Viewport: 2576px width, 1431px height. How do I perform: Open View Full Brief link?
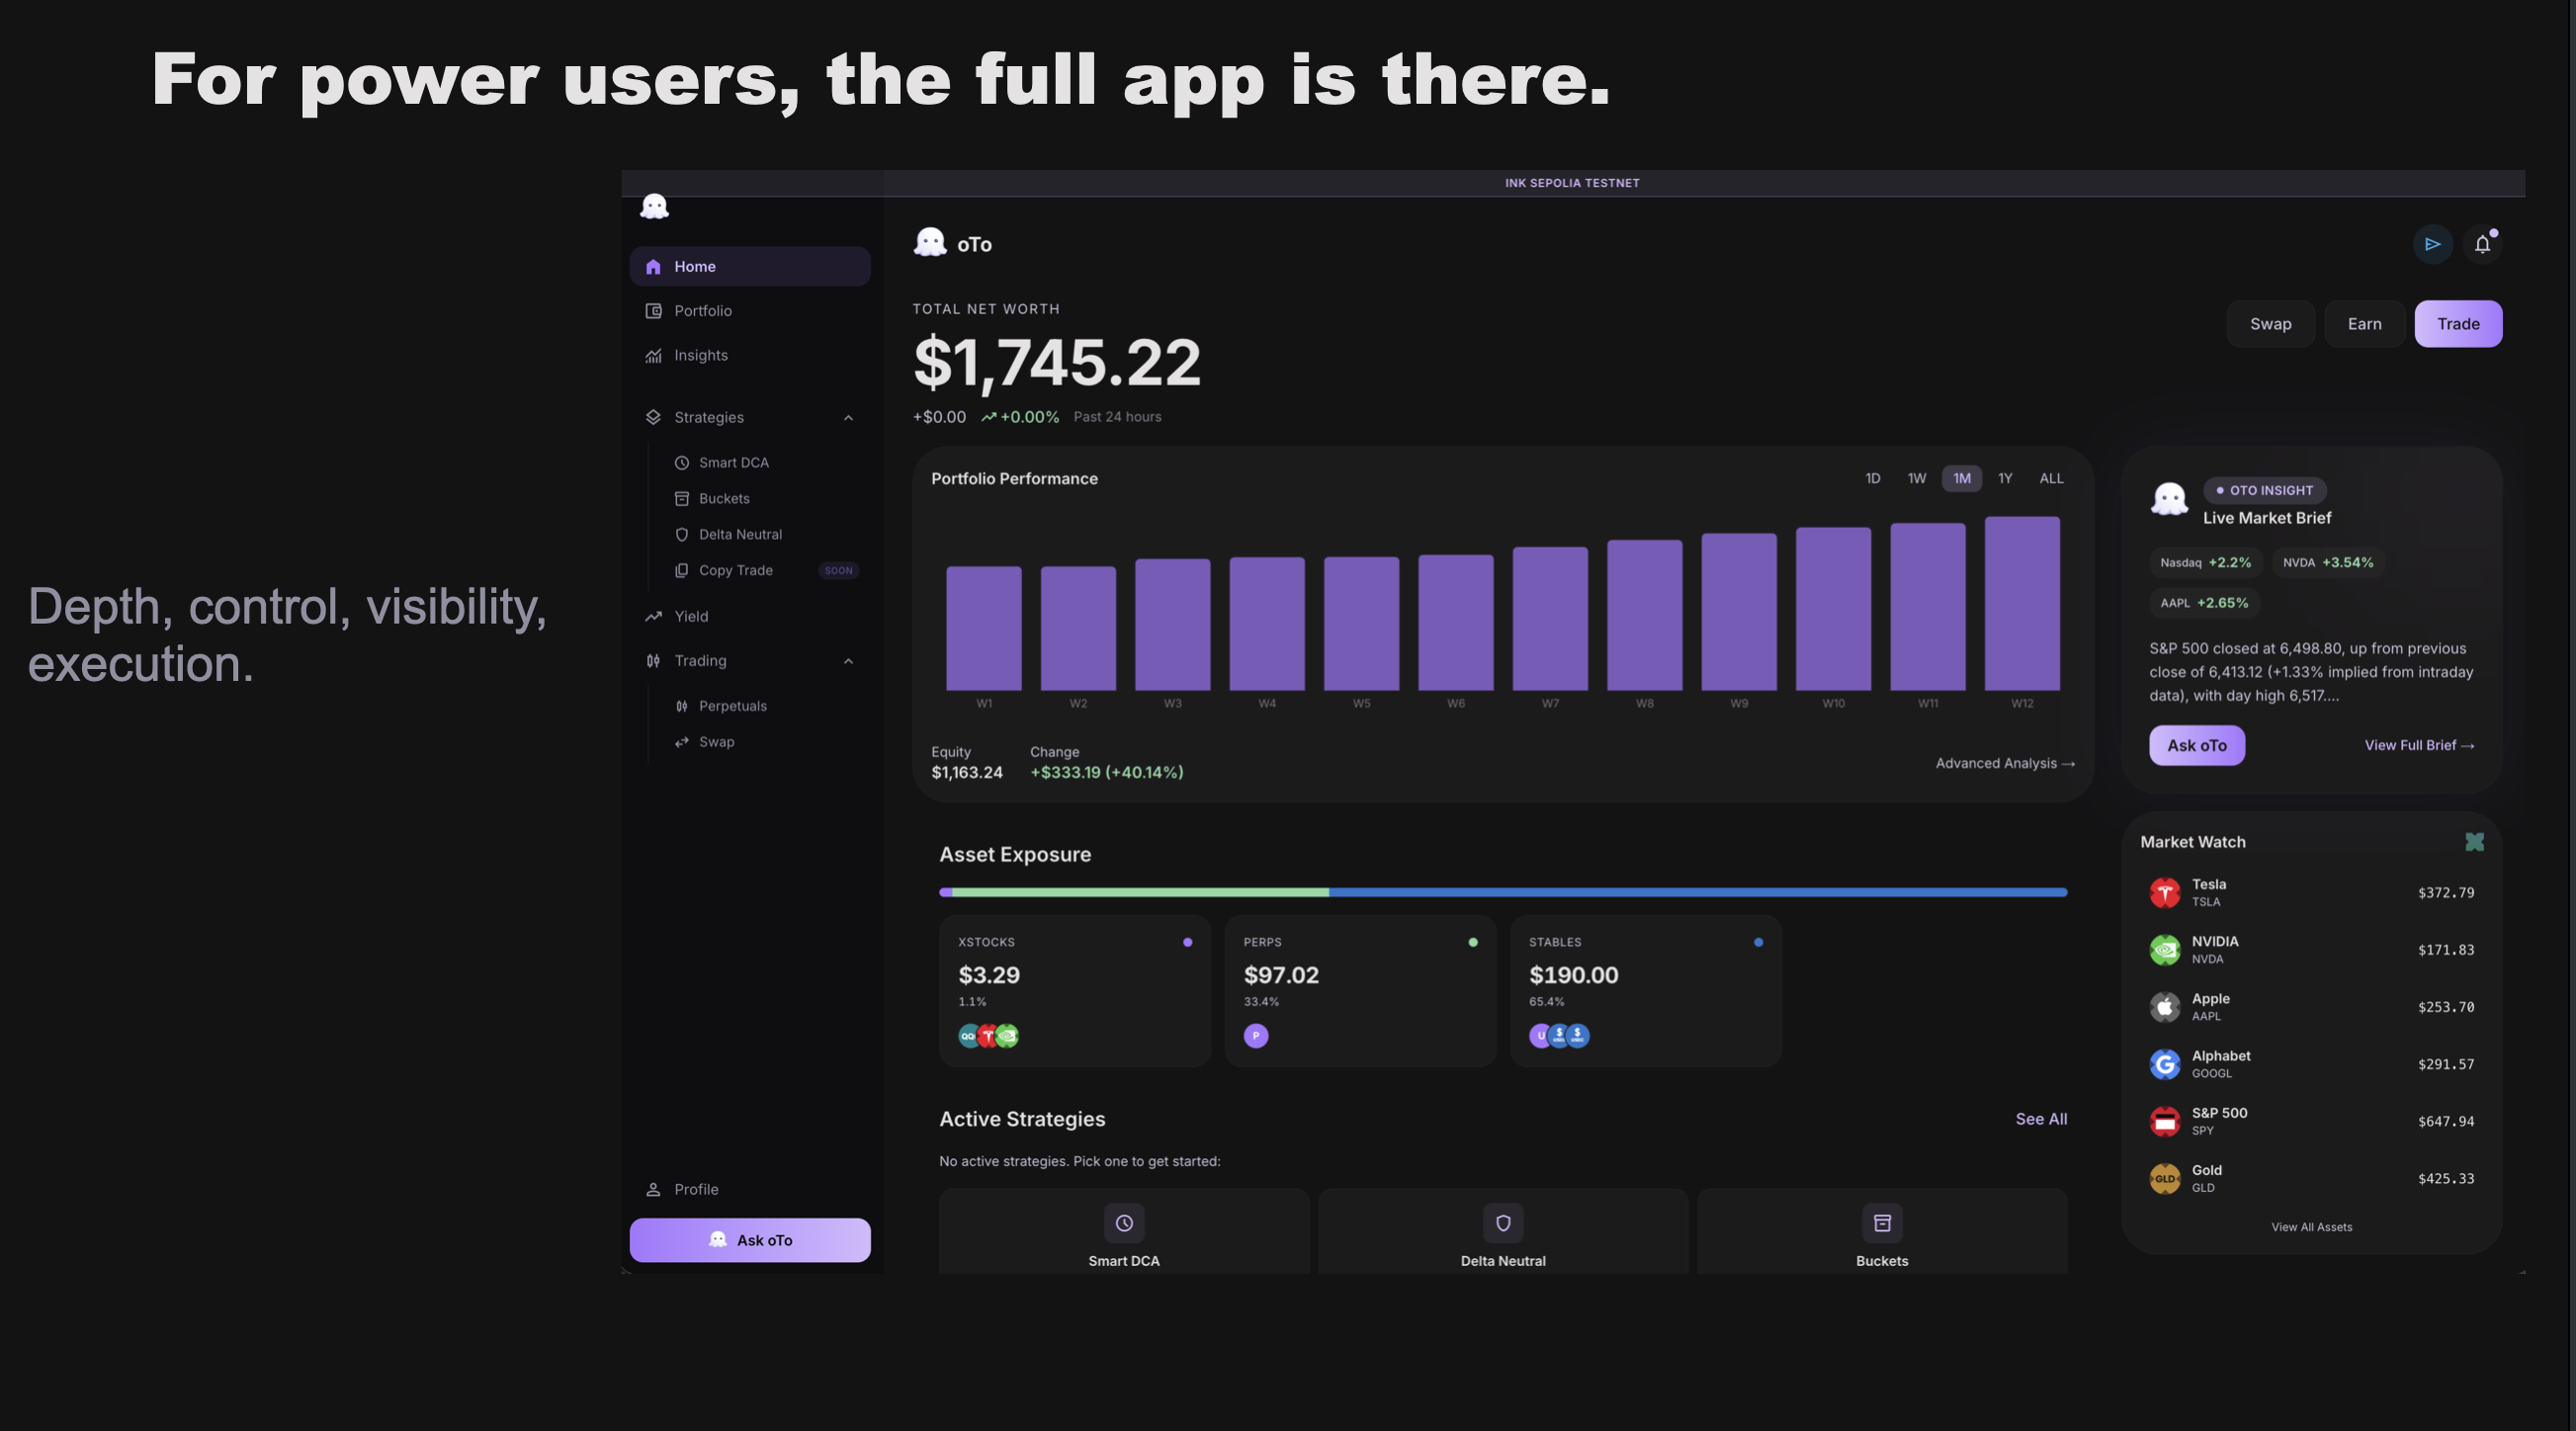pos(2418,745)
